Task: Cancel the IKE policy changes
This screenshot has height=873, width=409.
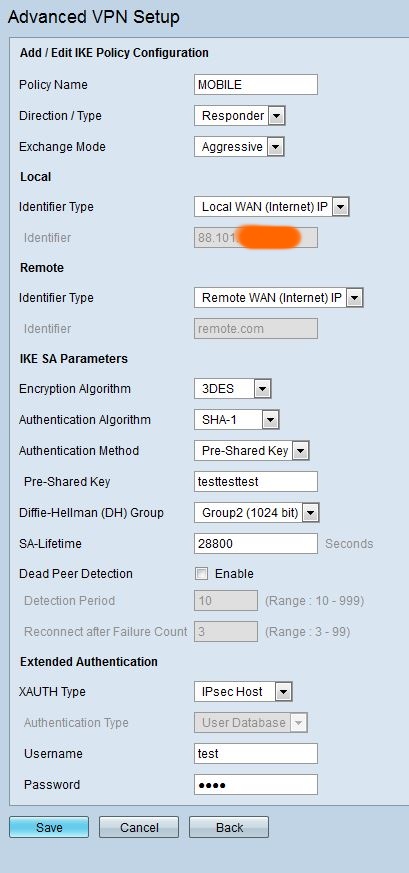Action: (139, 827)
